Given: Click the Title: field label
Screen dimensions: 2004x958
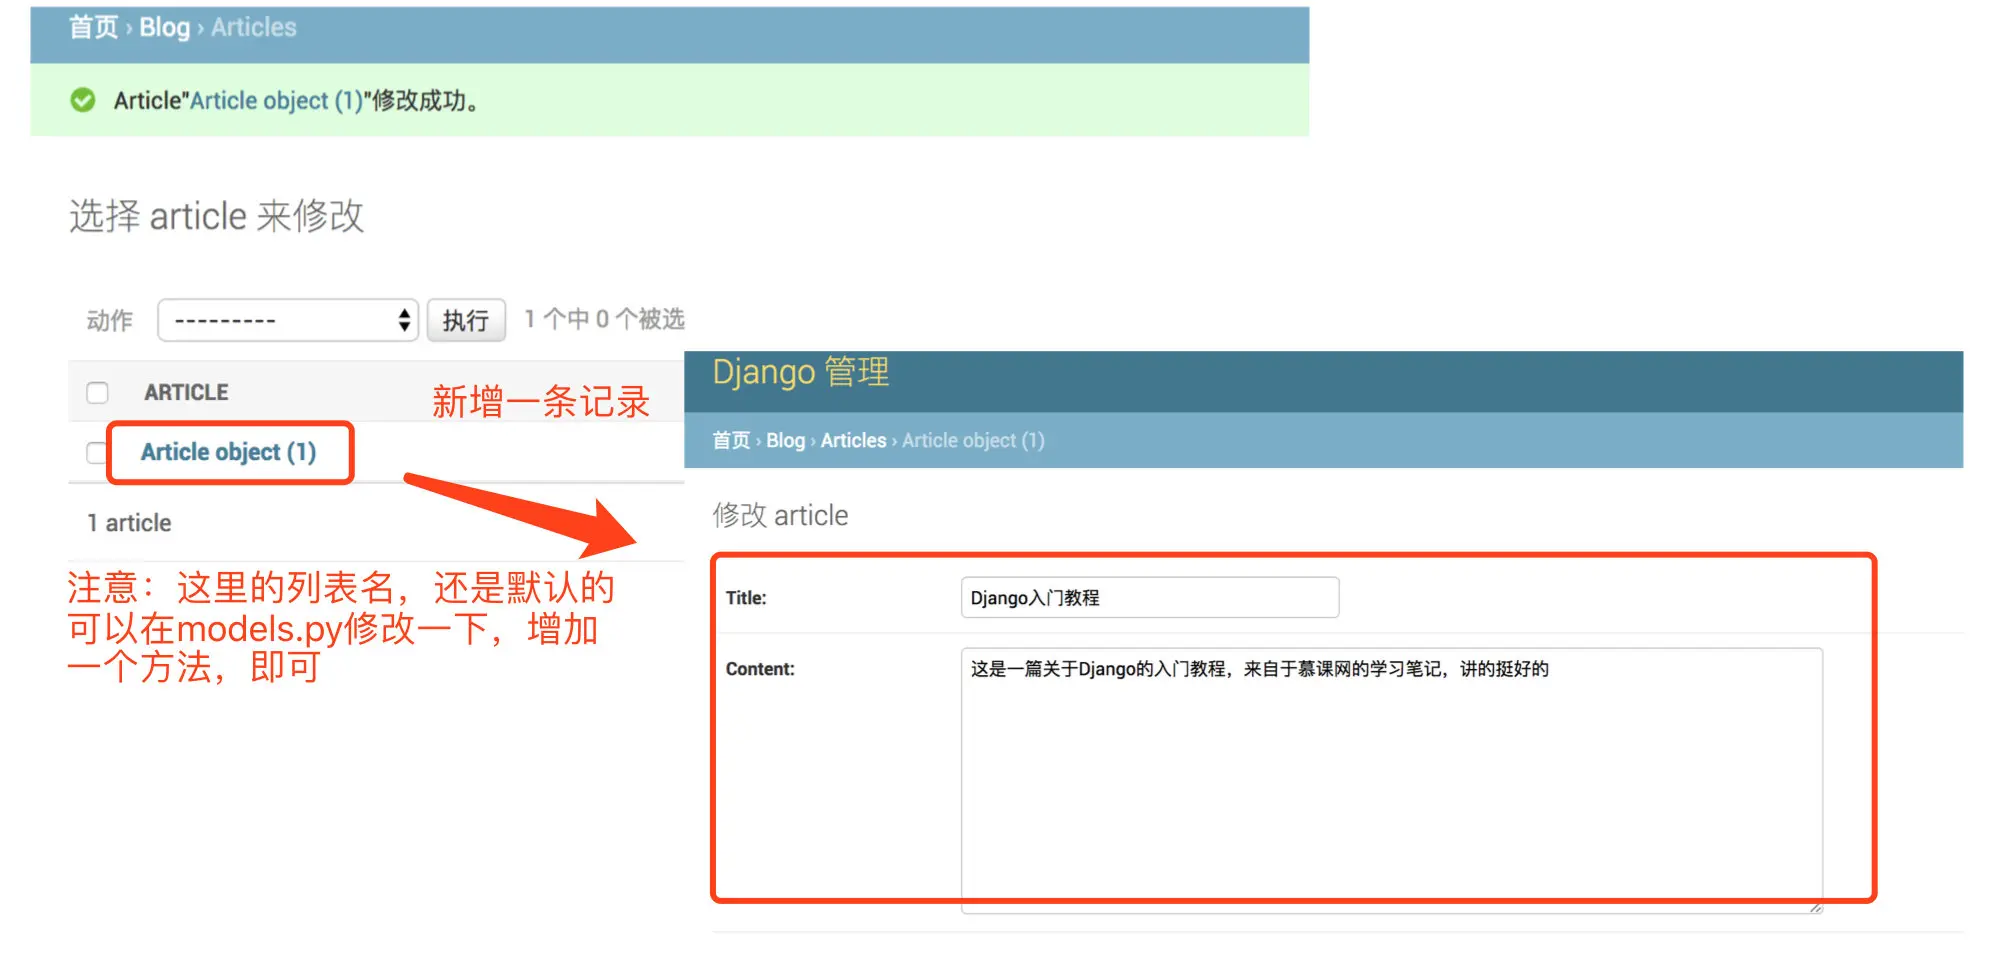Looking at the screenshot, I should point(746,598).
